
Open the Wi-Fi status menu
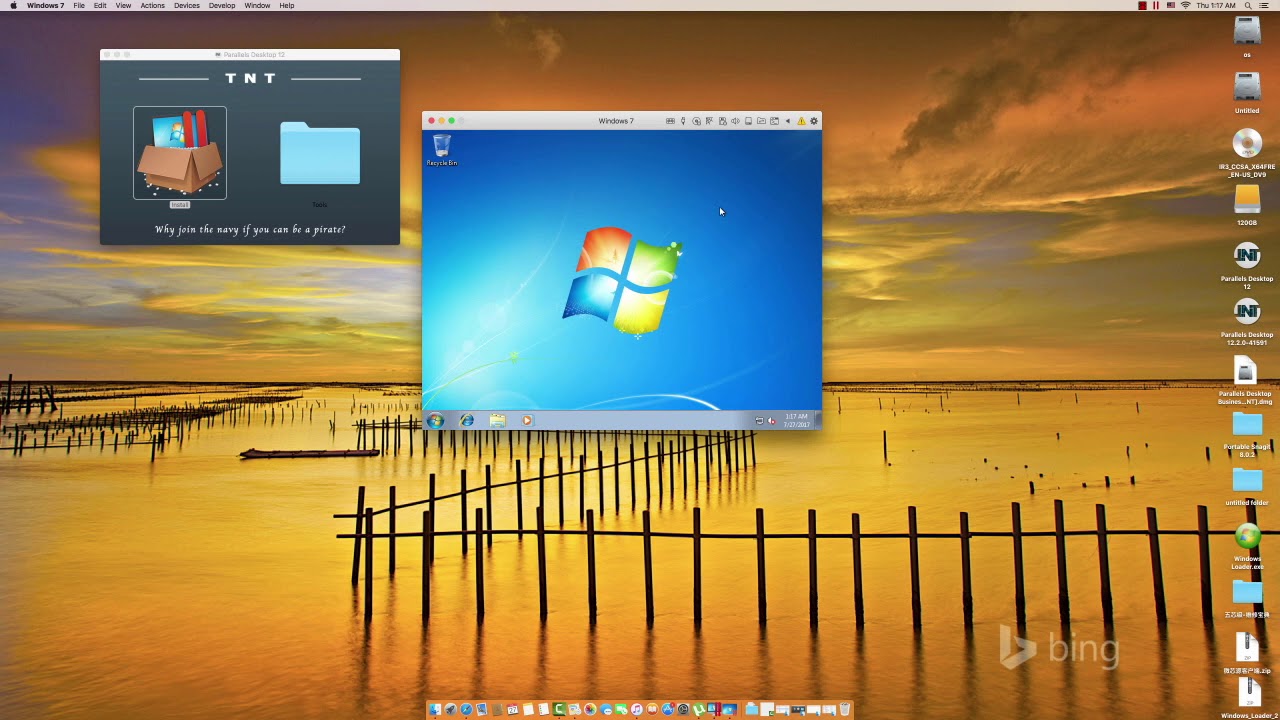pos(1186,6)
